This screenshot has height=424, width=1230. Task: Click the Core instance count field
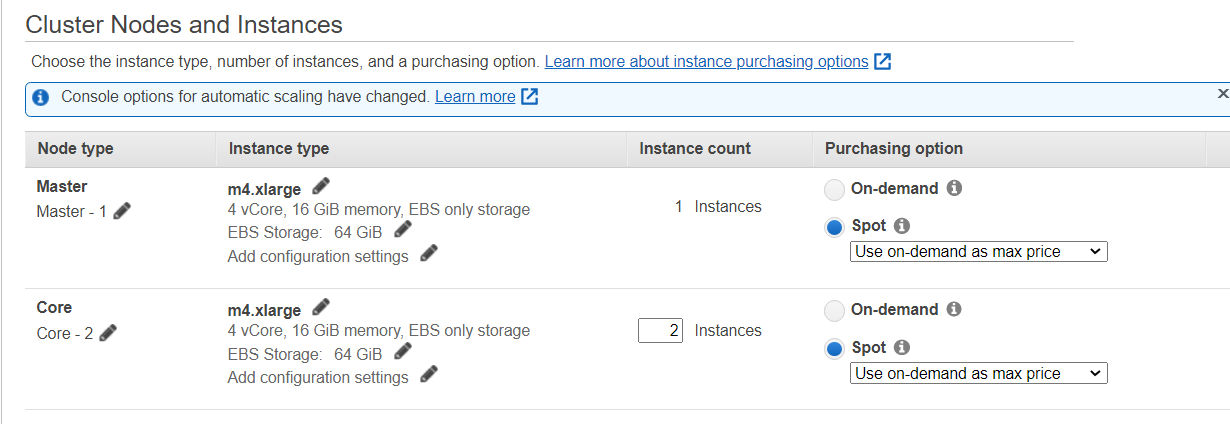point(660,330)
